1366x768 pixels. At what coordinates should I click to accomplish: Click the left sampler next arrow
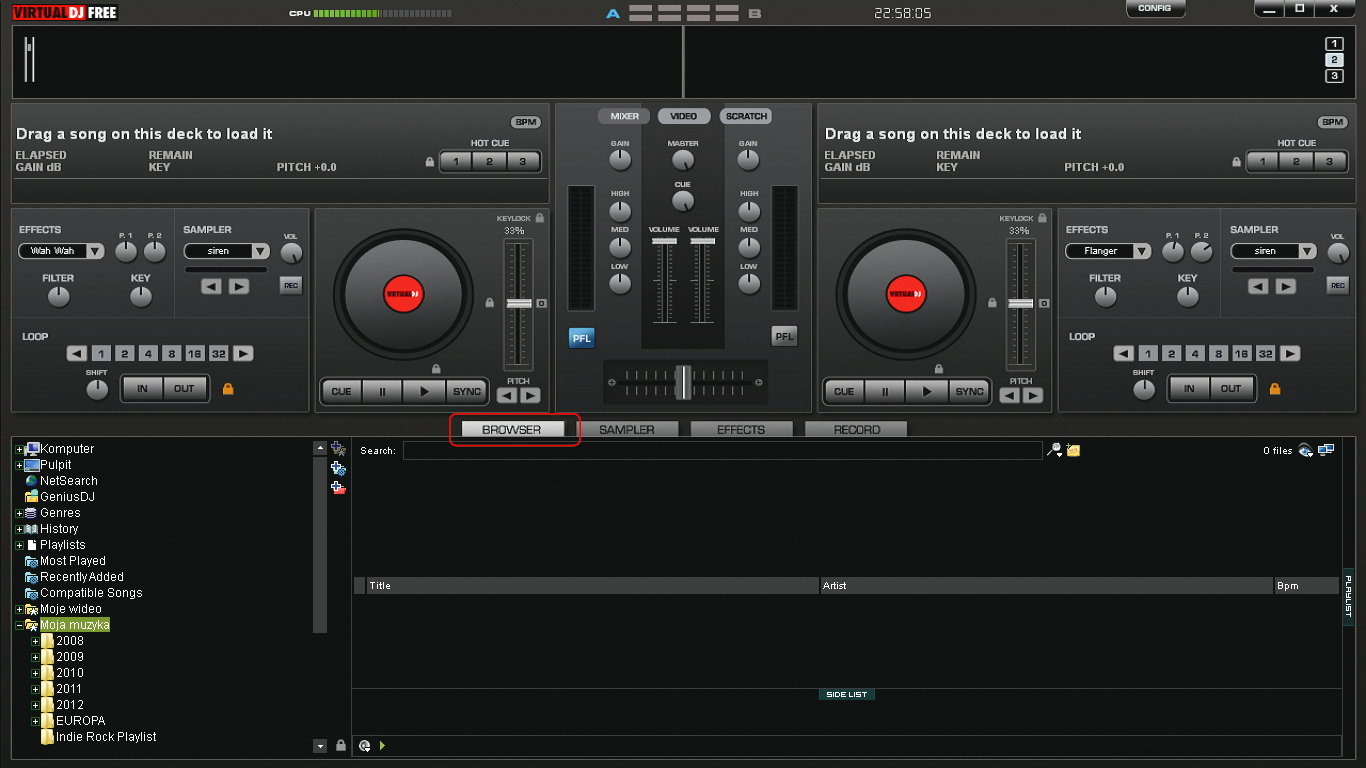coord(239,286)
